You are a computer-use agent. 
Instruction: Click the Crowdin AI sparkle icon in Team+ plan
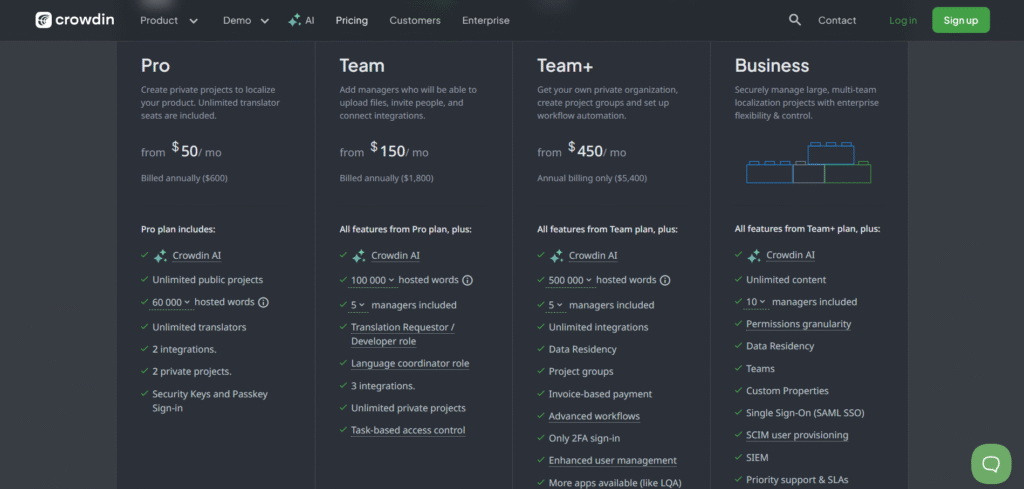coord(556,256)
